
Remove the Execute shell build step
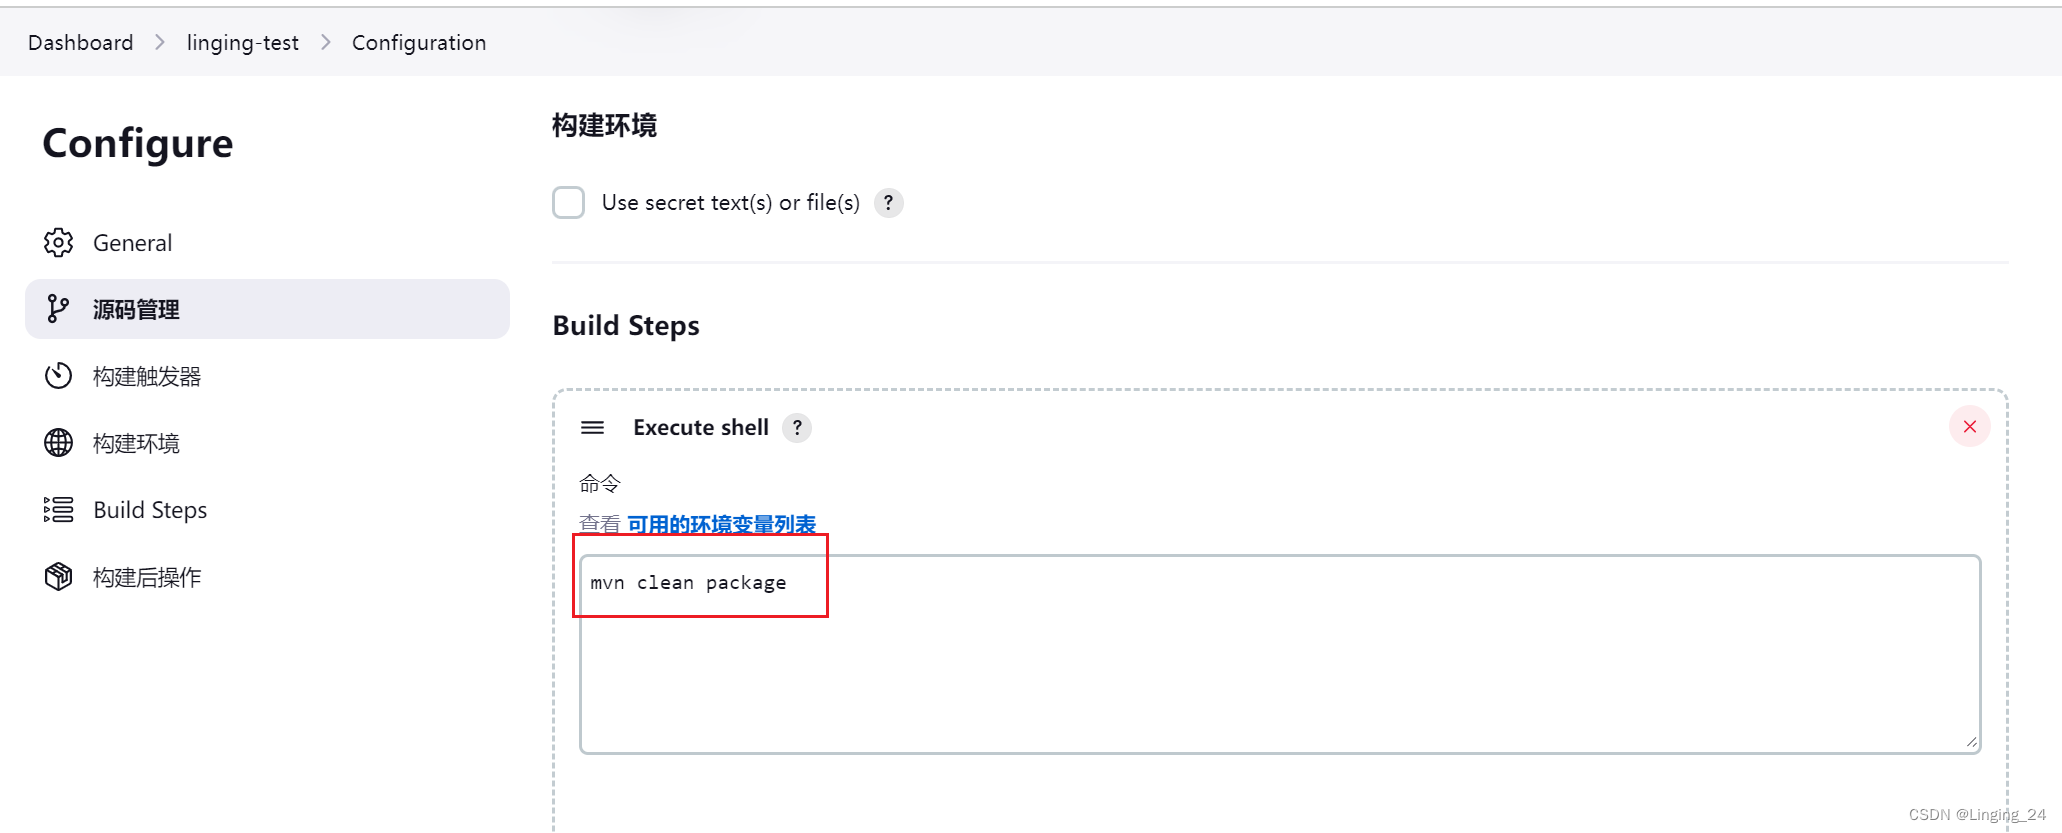[1969, 427]
